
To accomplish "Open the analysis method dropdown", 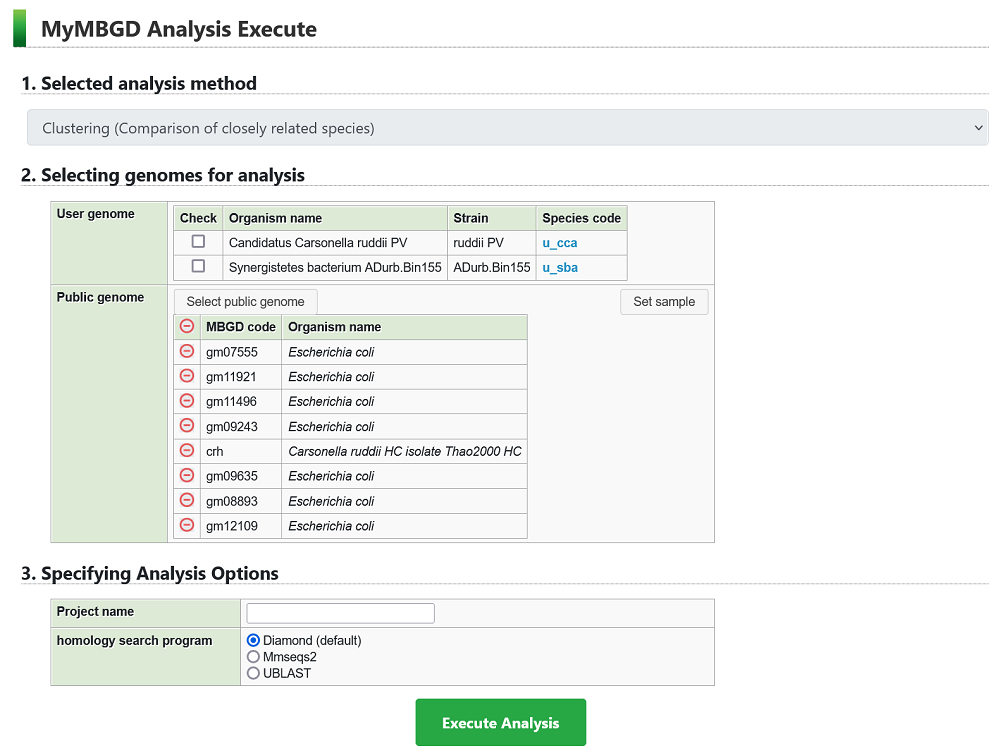I will [507, 128].
